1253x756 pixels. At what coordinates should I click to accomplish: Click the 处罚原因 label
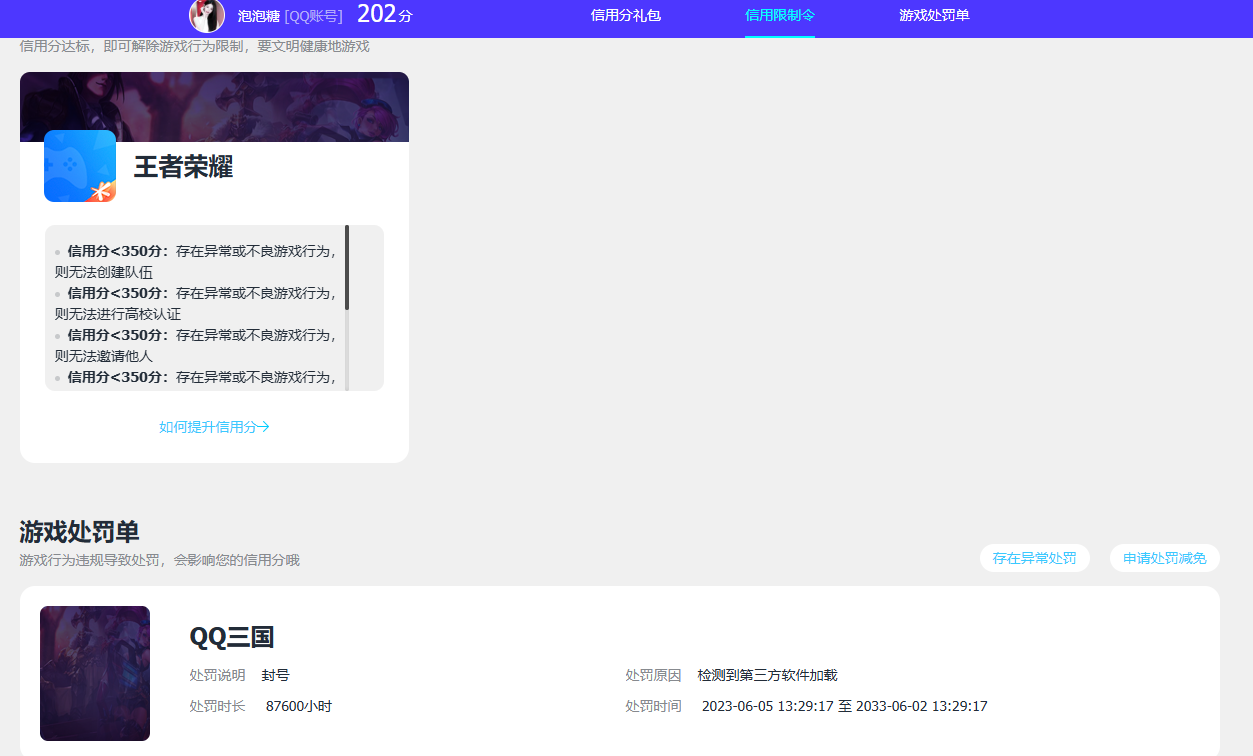[653, 676]
